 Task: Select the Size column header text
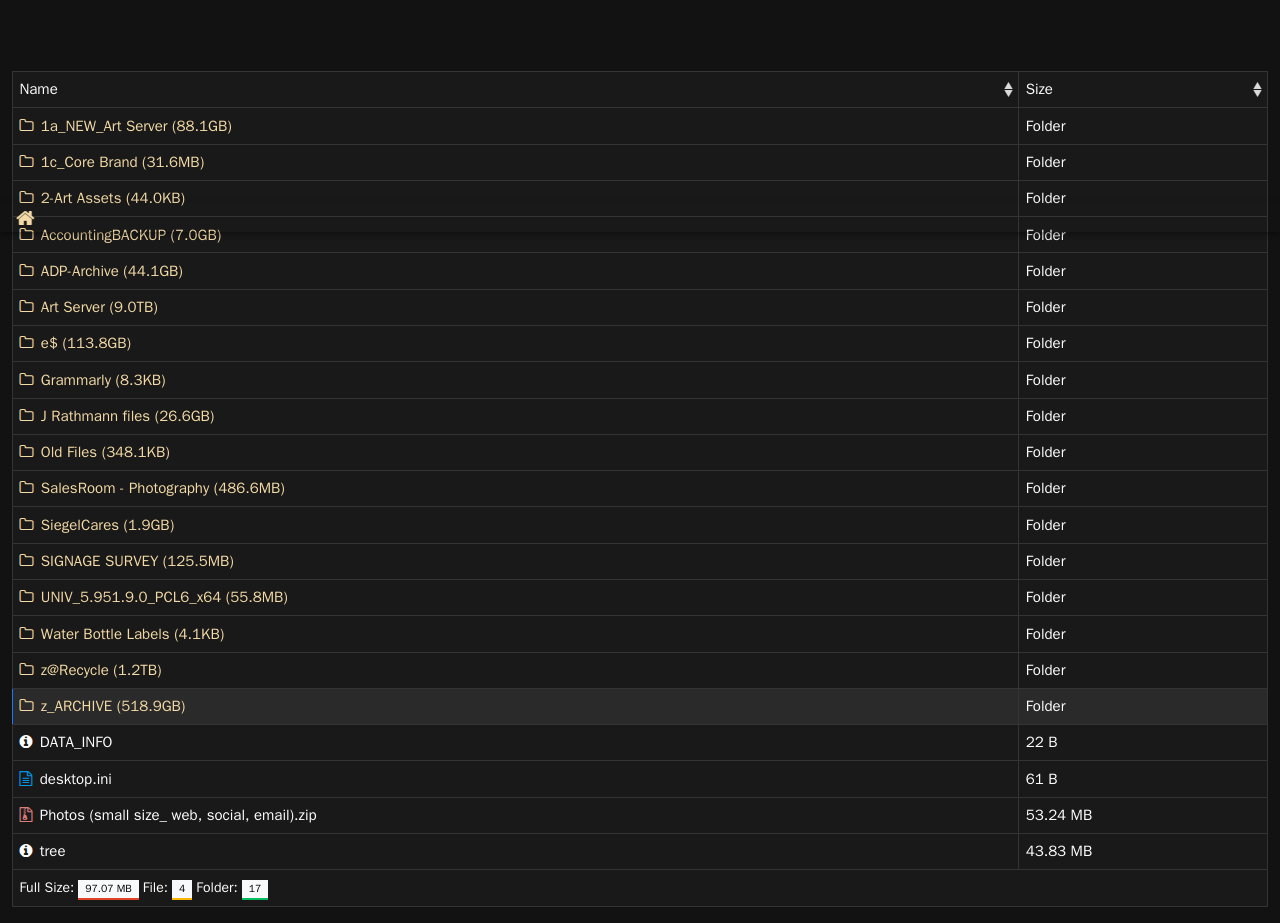tap(1039, 89)
